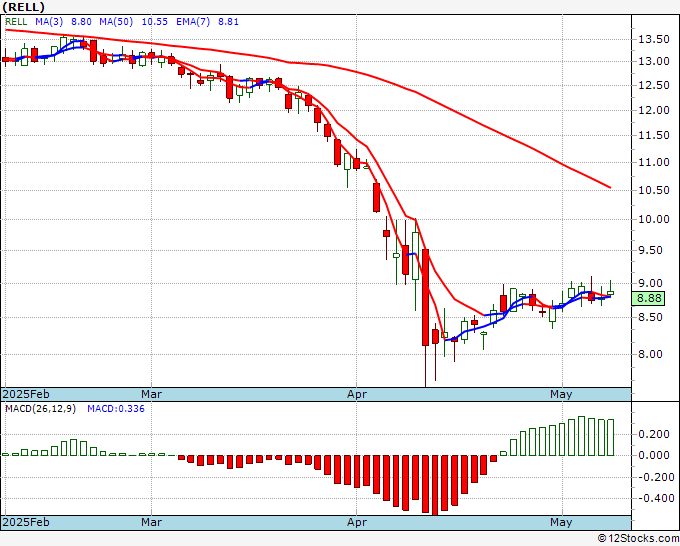Select the MA(3) legend label
Viewport: 680px width, 546px height.
click(49, 22)
